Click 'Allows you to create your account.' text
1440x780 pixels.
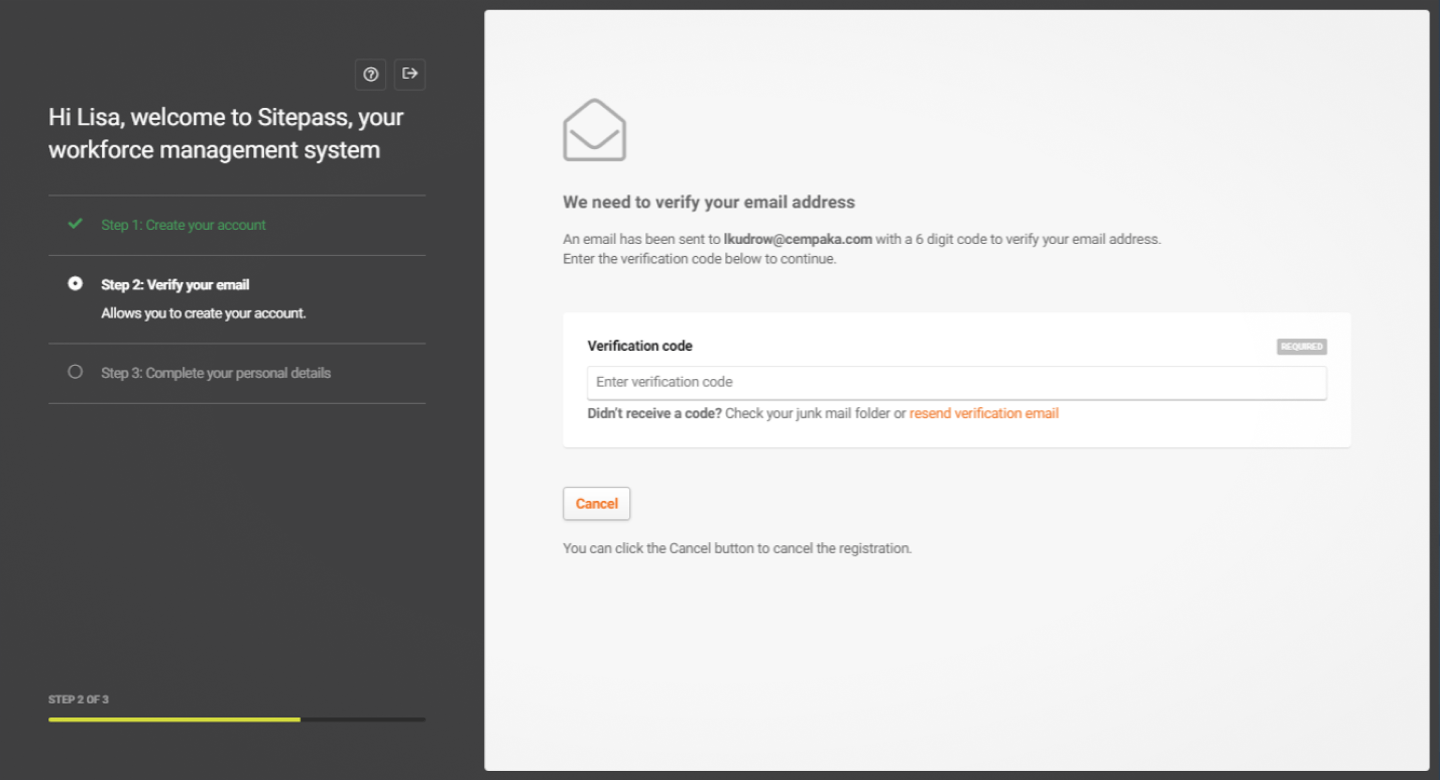pos(203,313)
